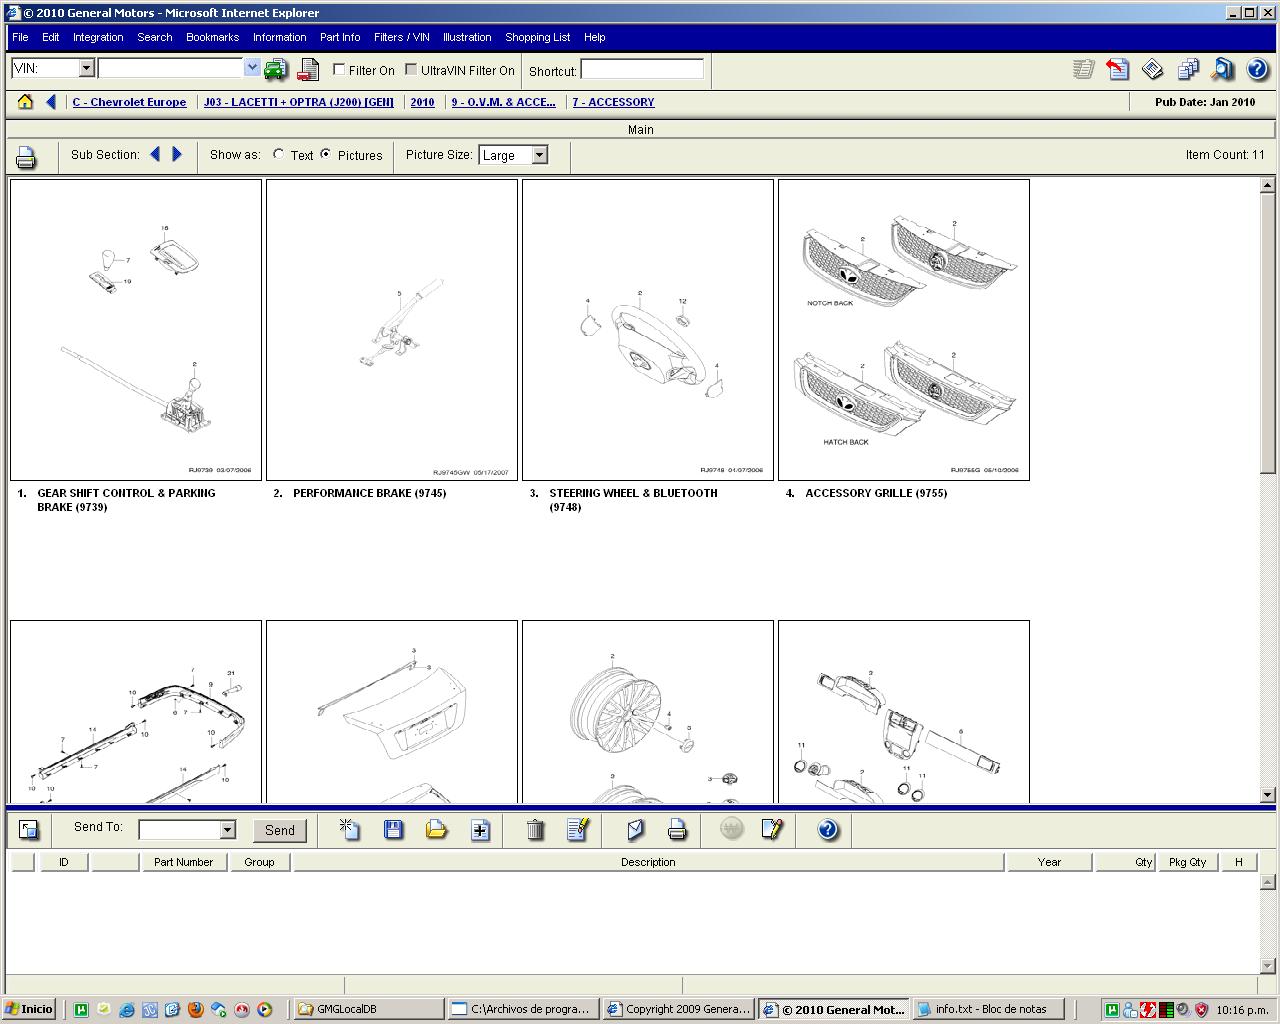This screenshot has width=1280, height=1024.
Task: Open the Gear Shift Control illustration thumbnail
Action: tap(136, 330)
